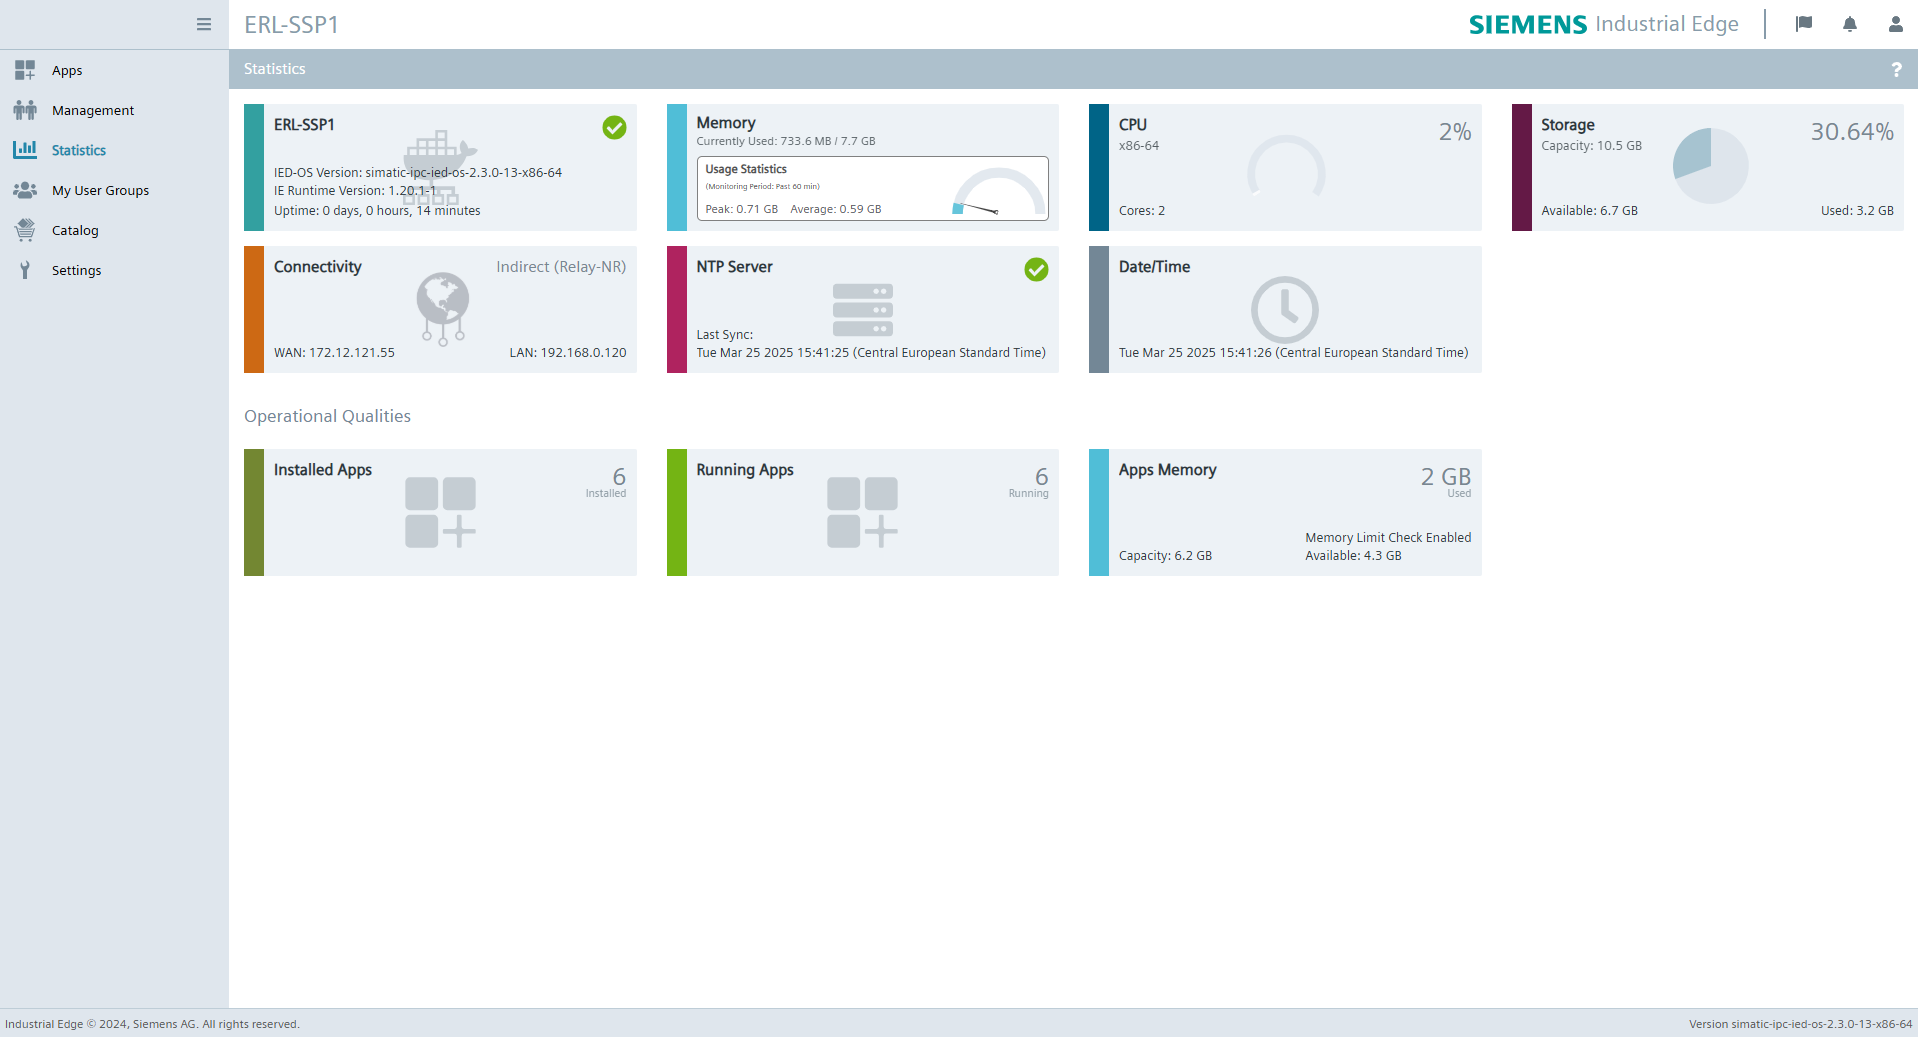
Task: Click the NTP Server green checkmark
Action: pyautogui.click(x=1036, y=269)
